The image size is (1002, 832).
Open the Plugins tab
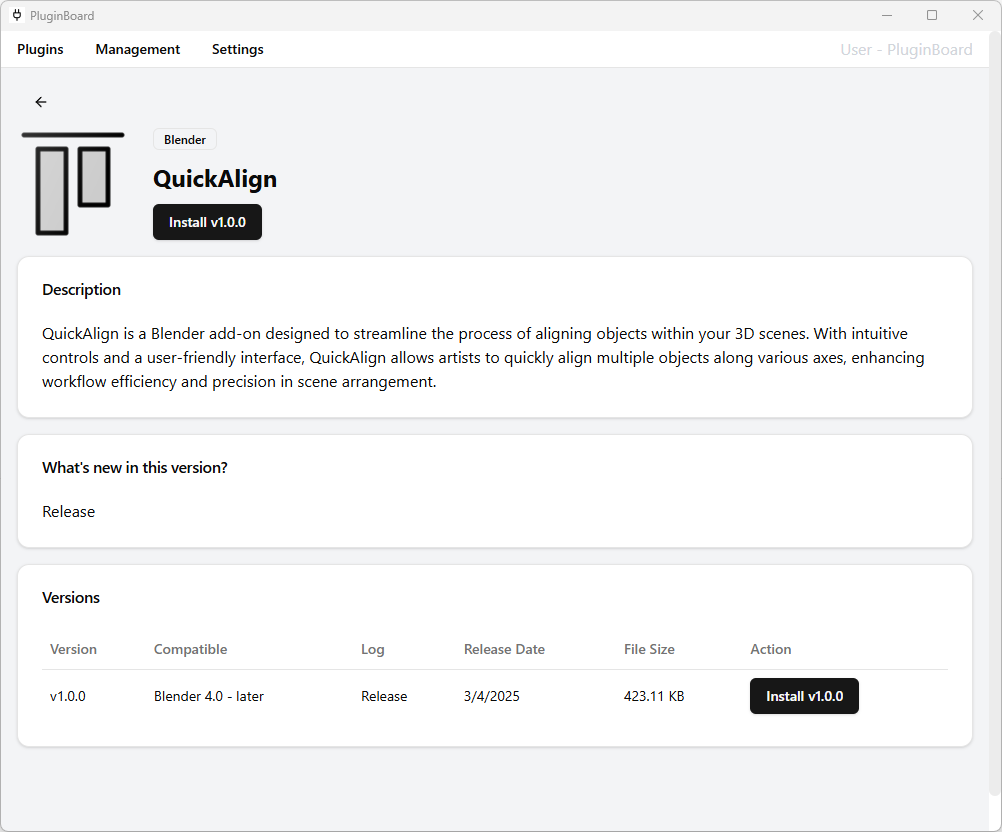pyautogui.click(x=40, y=49)
